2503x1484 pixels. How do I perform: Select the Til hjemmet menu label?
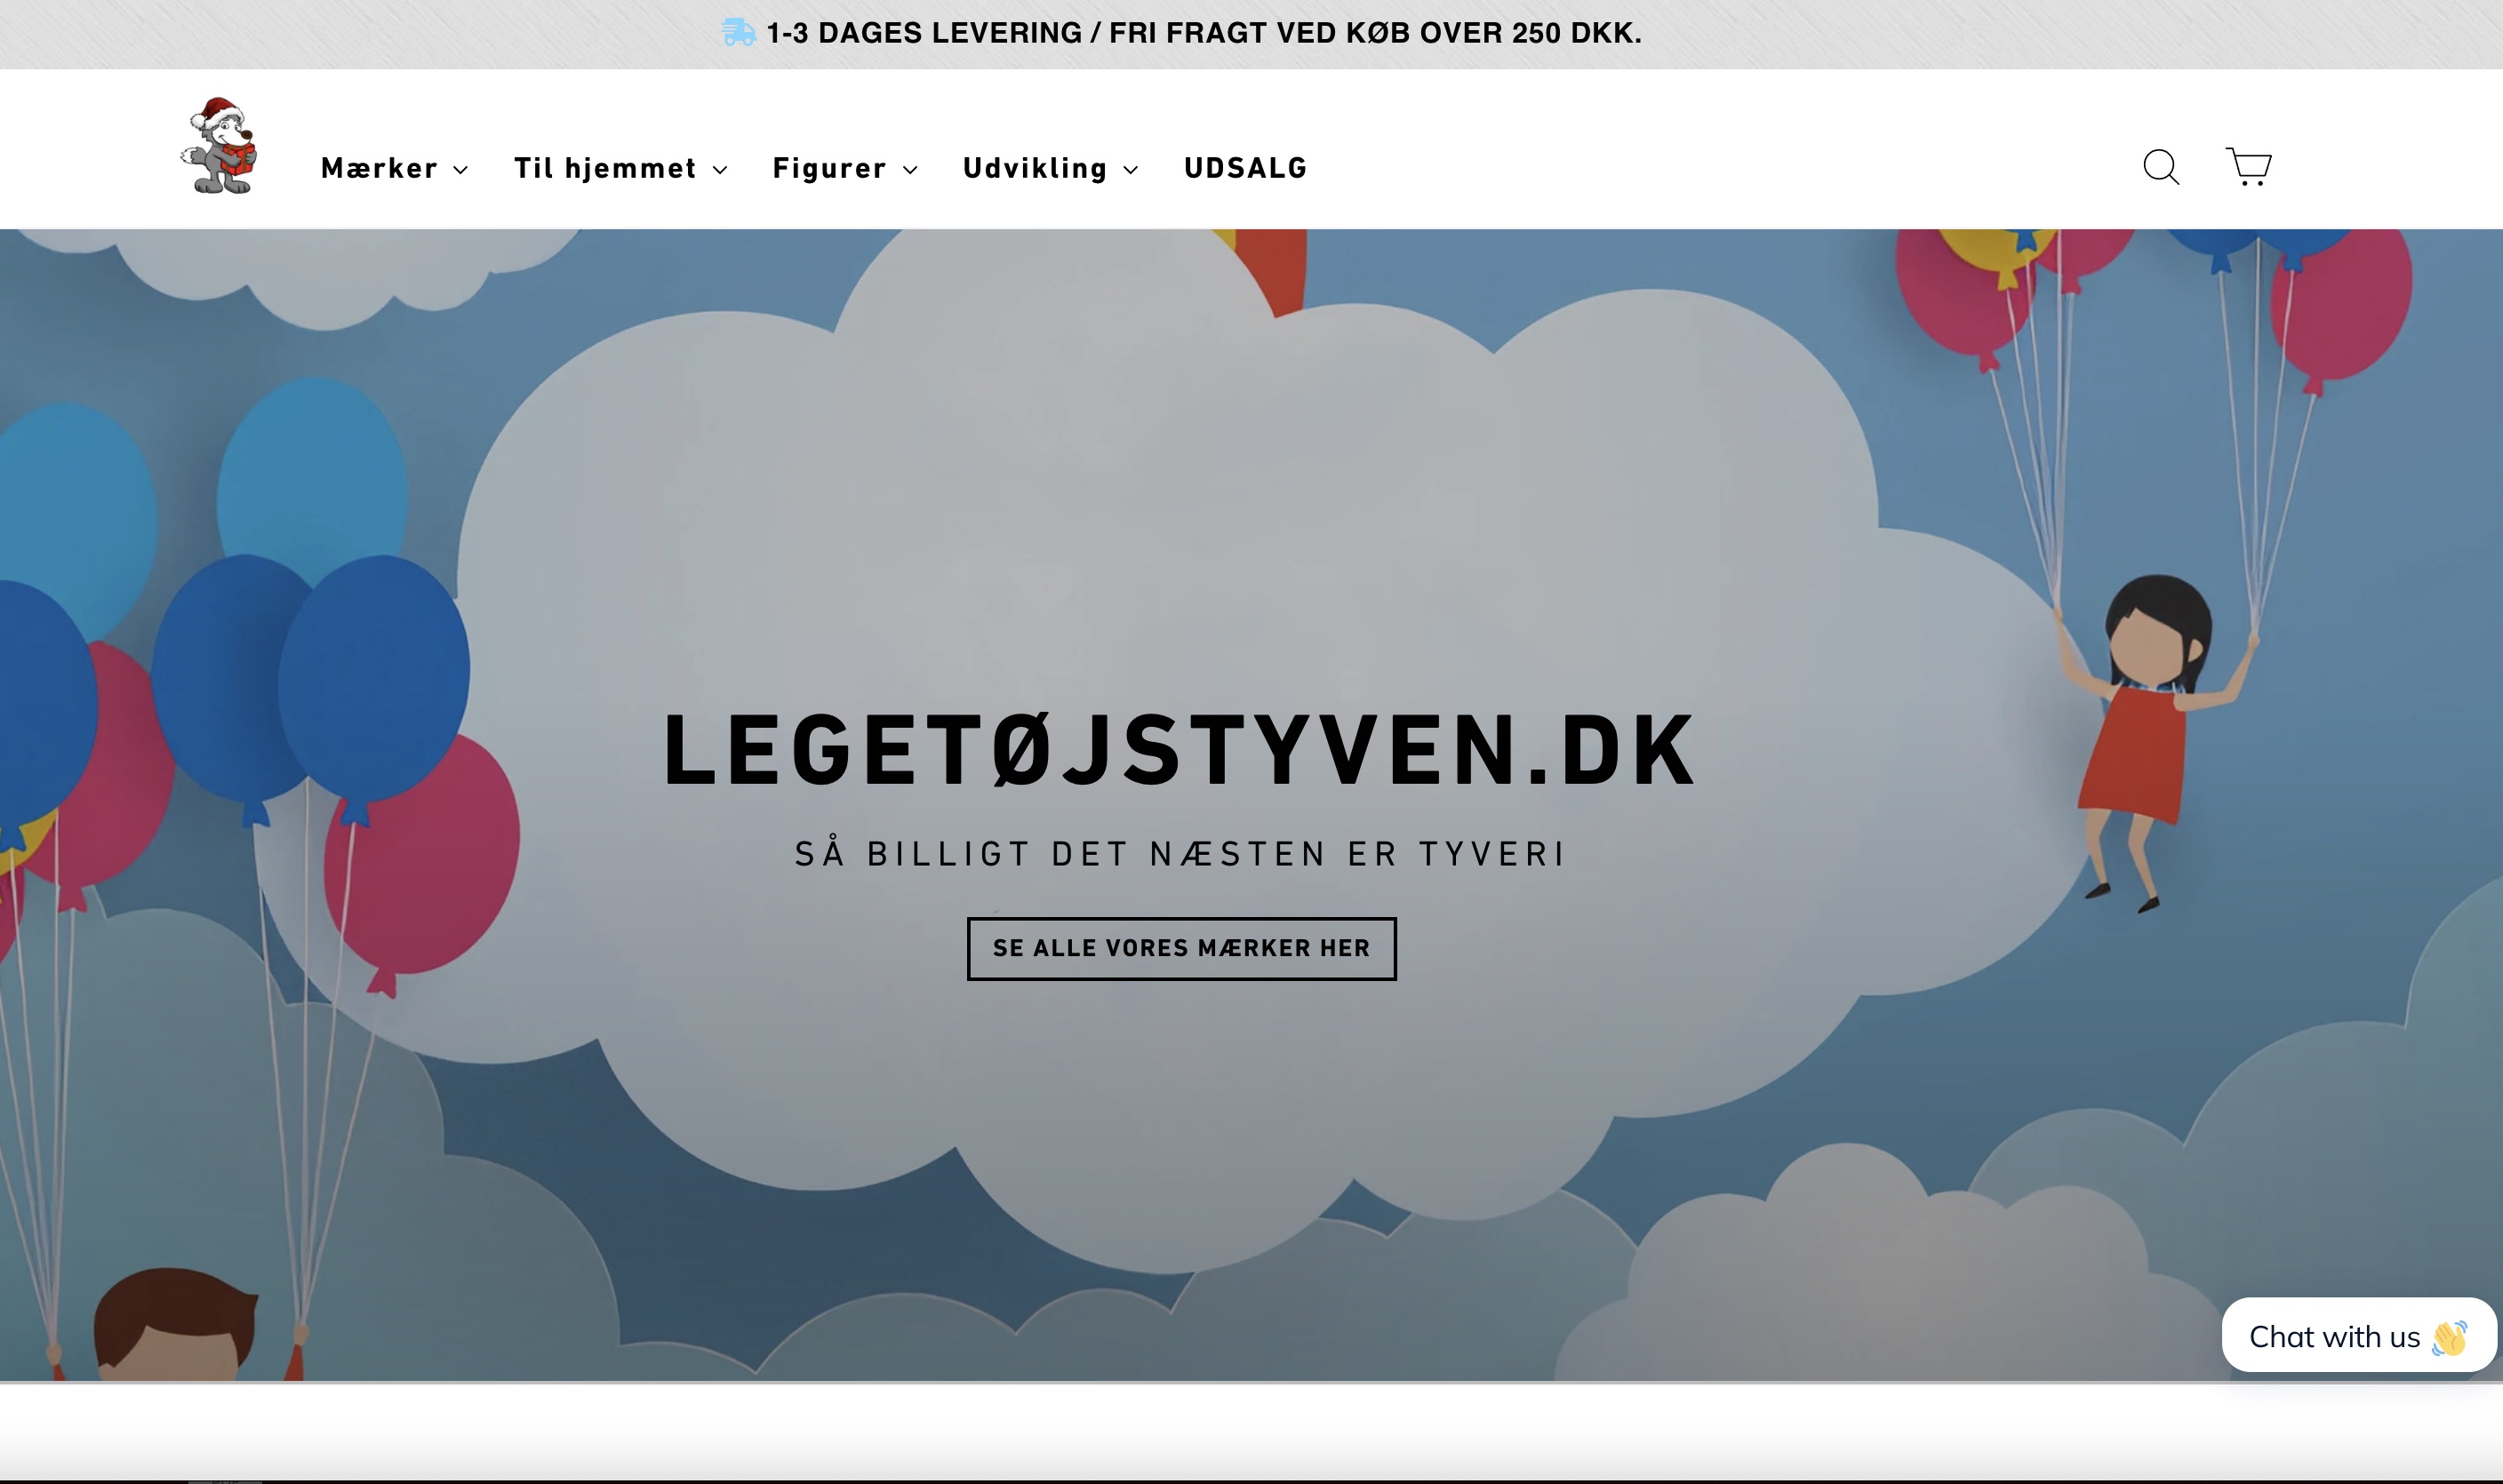[x=605, y=168]
